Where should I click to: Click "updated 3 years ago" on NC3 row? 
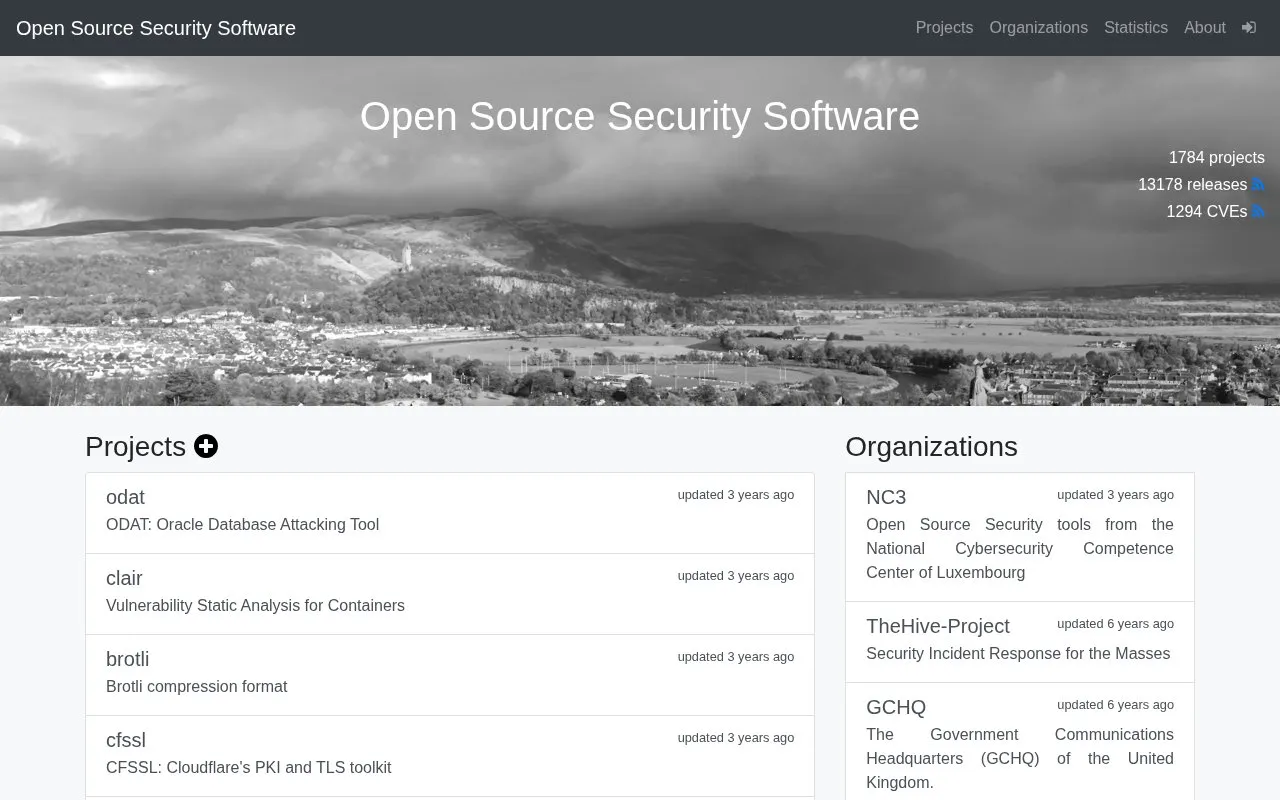coord(1116,495)
